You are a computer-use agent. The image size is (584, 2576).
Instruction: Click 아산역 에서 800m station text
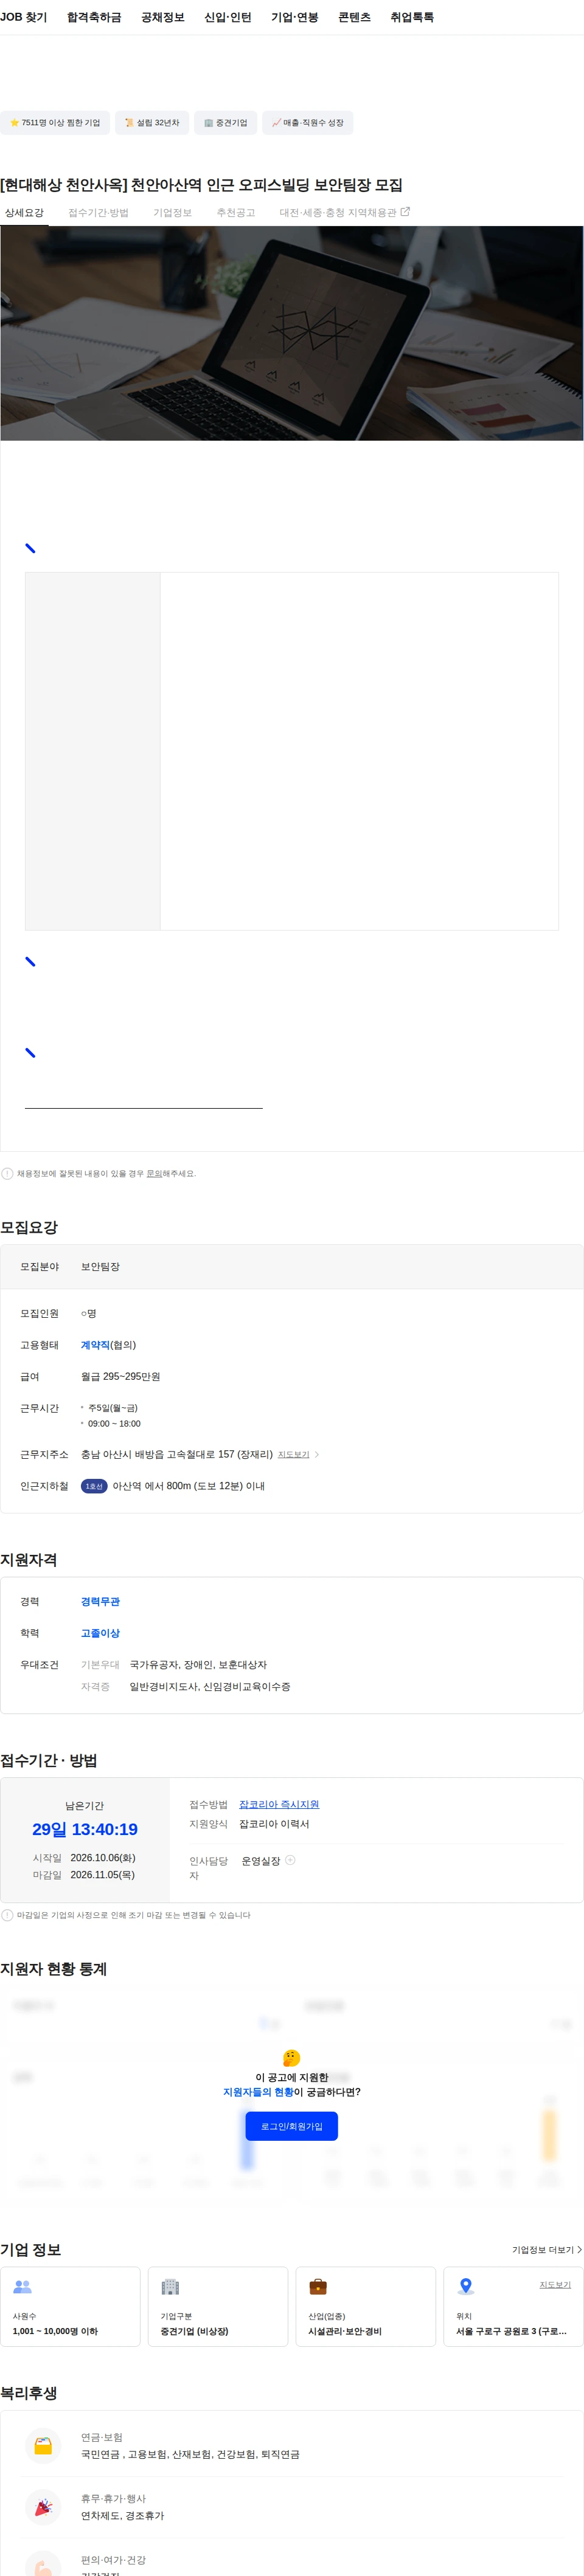pos(188,1487)
